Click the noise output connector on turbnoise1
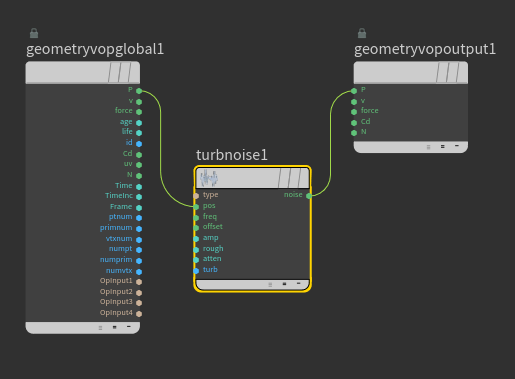The width and height of the screenshot is (515, 379). [x=309, y=196]
